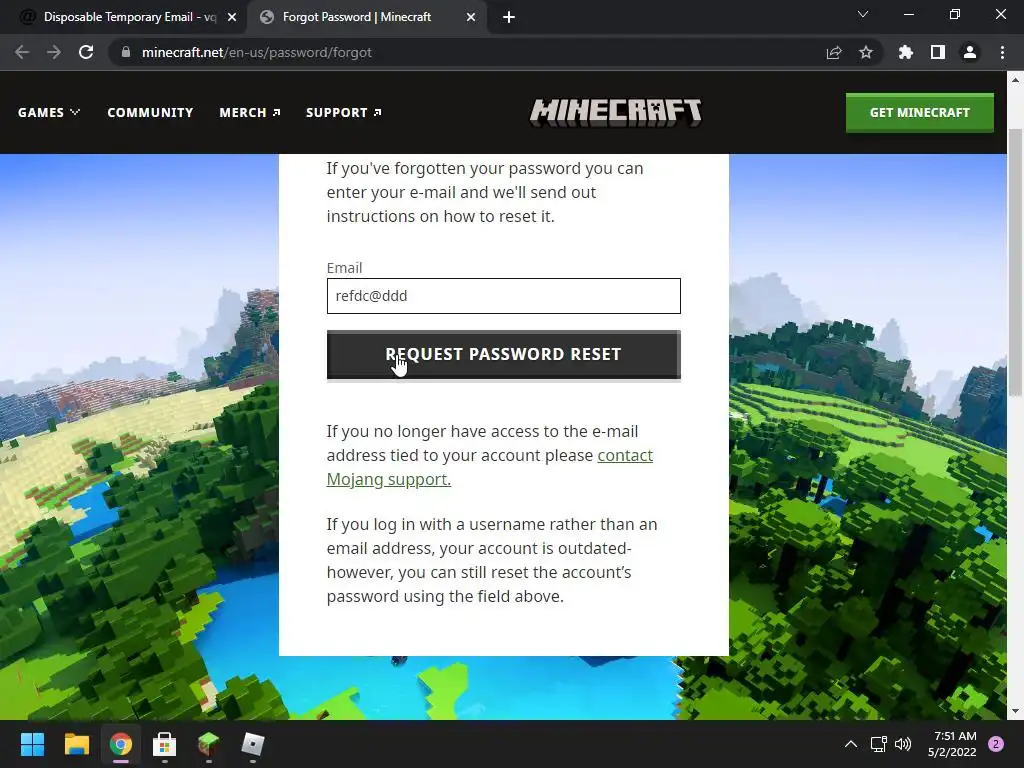The width and height of the screenshot is (1024, 768).
Task: Open the Chrome three-dot menu
Action: (1002, 52)
